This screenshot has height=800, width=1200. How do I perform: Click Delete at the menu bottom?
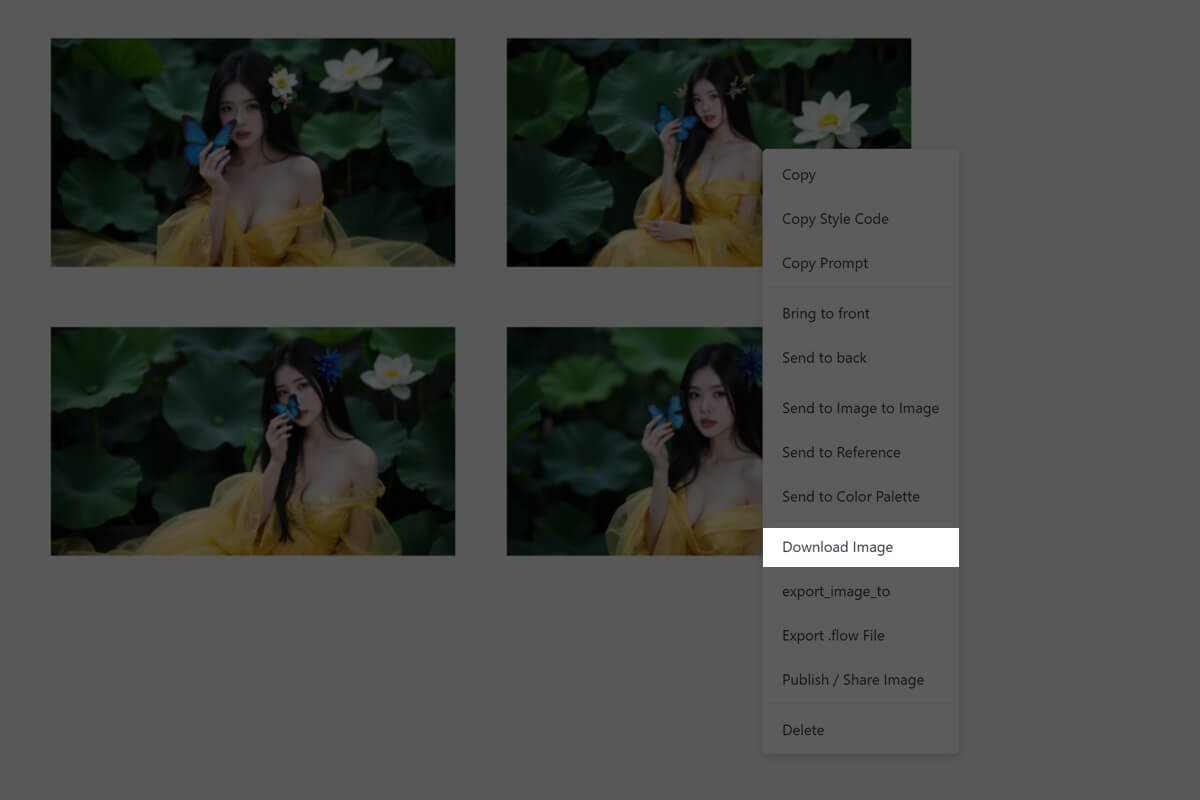click(x=803, y=730)
